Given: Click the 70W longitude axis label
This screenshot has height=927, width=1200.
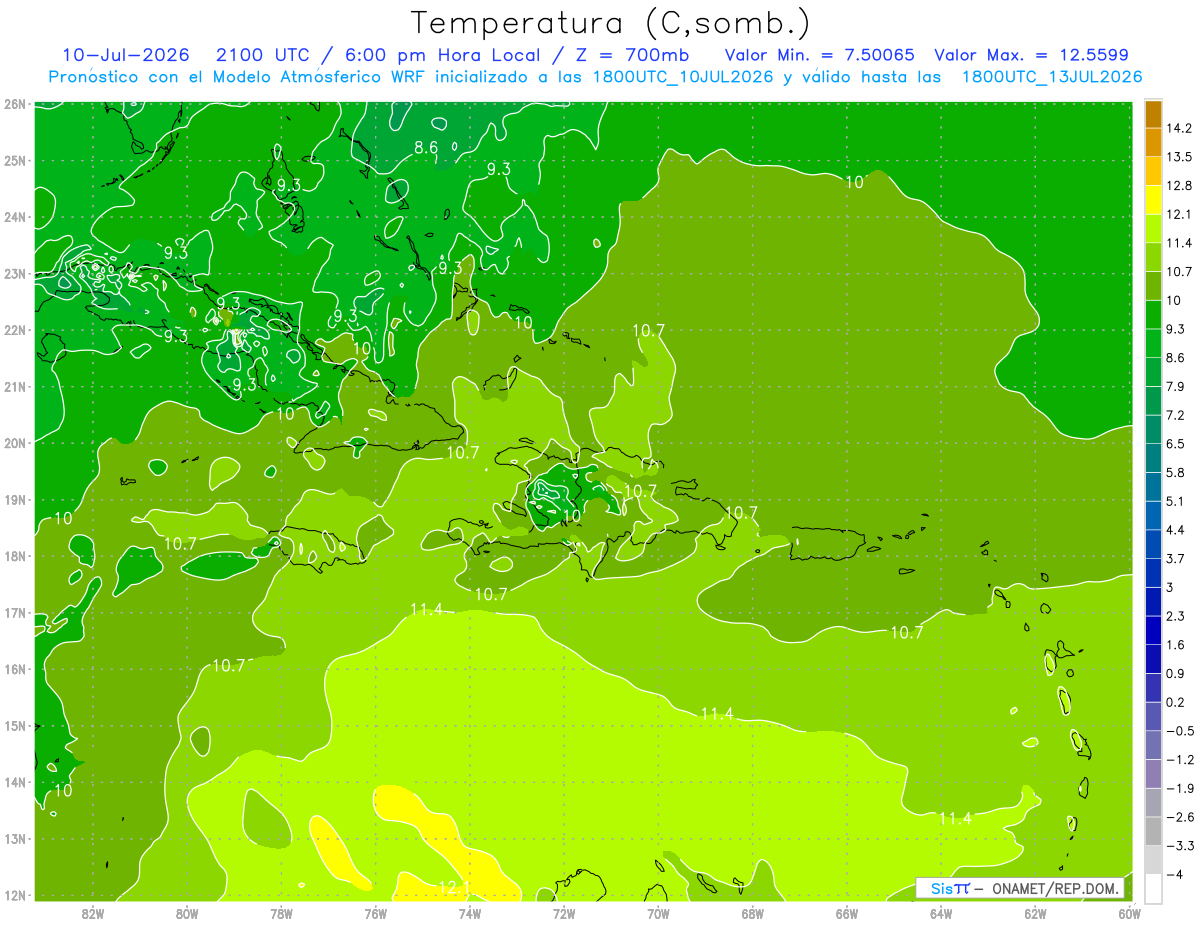Looking at the screenshot, I should (658, 913).
